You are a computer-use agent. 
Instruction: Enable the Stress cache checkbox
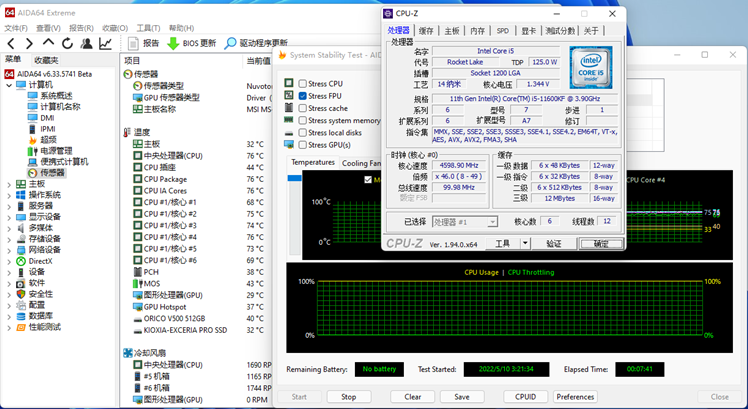pyautogui.click(x=302, y=108)
